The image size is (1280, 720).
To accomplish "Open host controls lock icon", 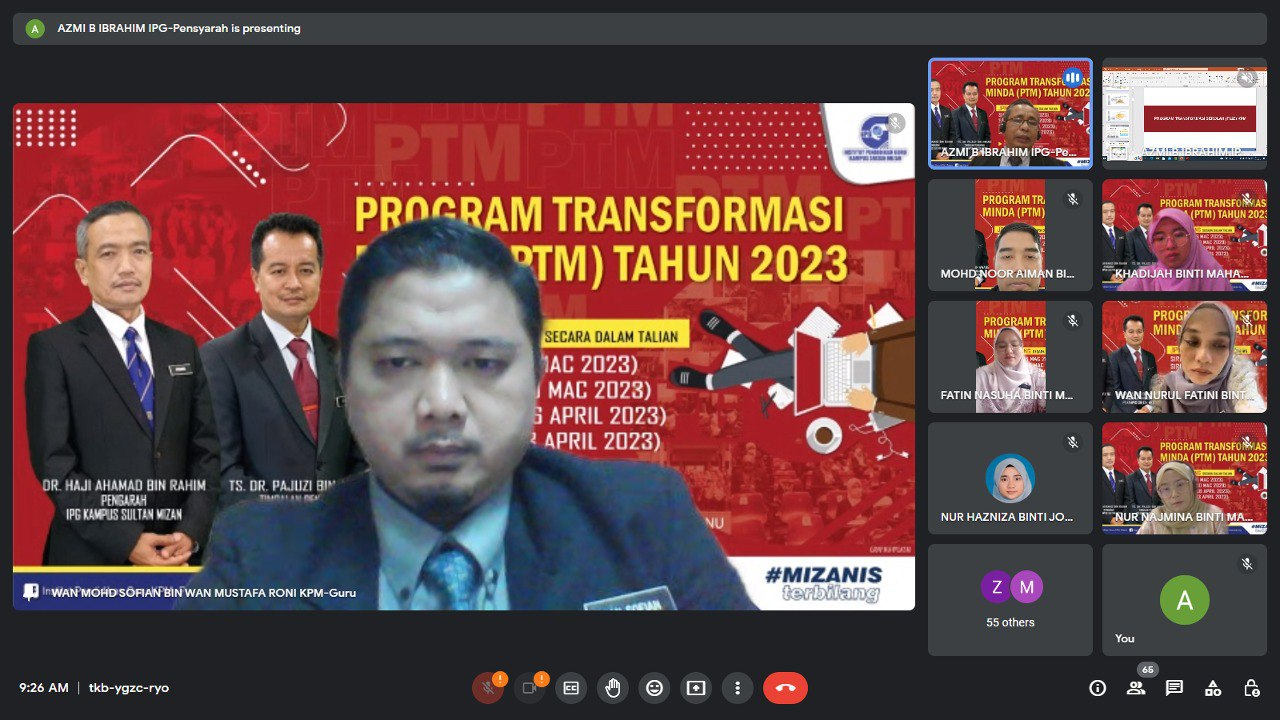I will coord(1251,688).
